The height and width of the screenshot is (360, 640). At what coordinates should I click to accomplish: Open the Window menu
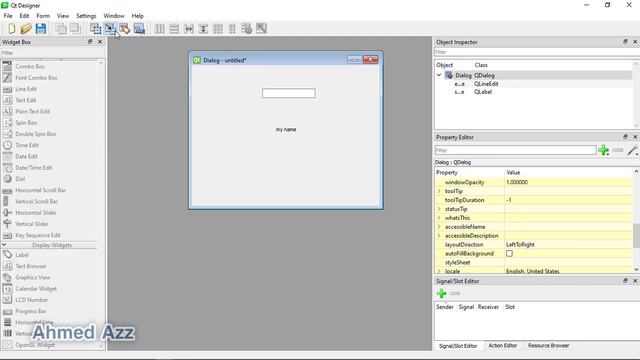[113, 16]
